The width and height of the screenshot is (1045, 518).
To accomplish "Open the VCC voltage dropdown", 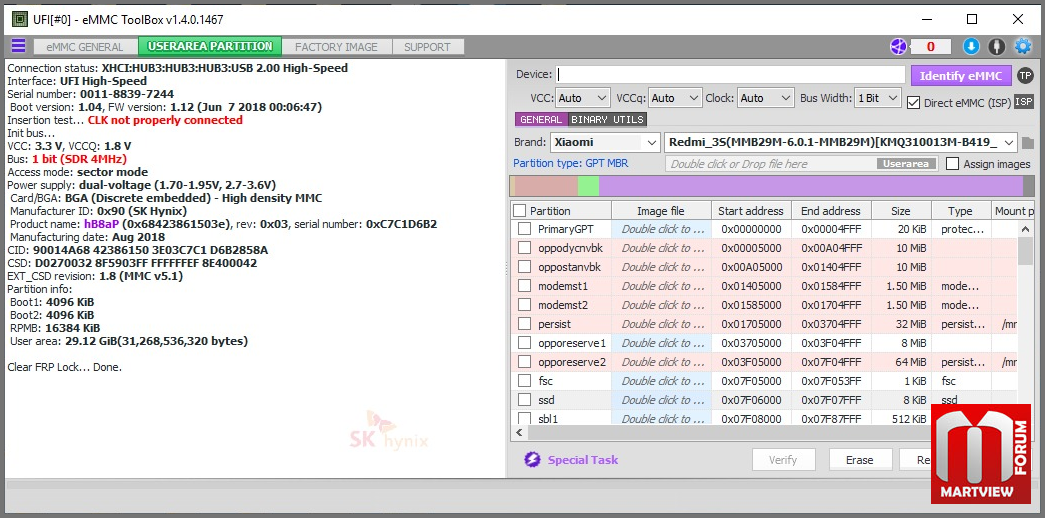I will pos(582,98).
